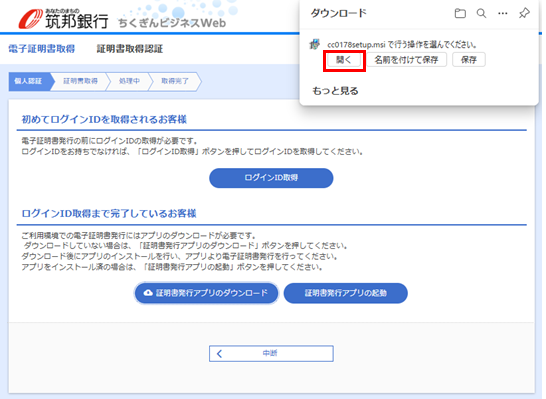Viewport: 546px width, 399px height.
Task: Click the search downloads magnifier icon
Action: pos(481,14)
